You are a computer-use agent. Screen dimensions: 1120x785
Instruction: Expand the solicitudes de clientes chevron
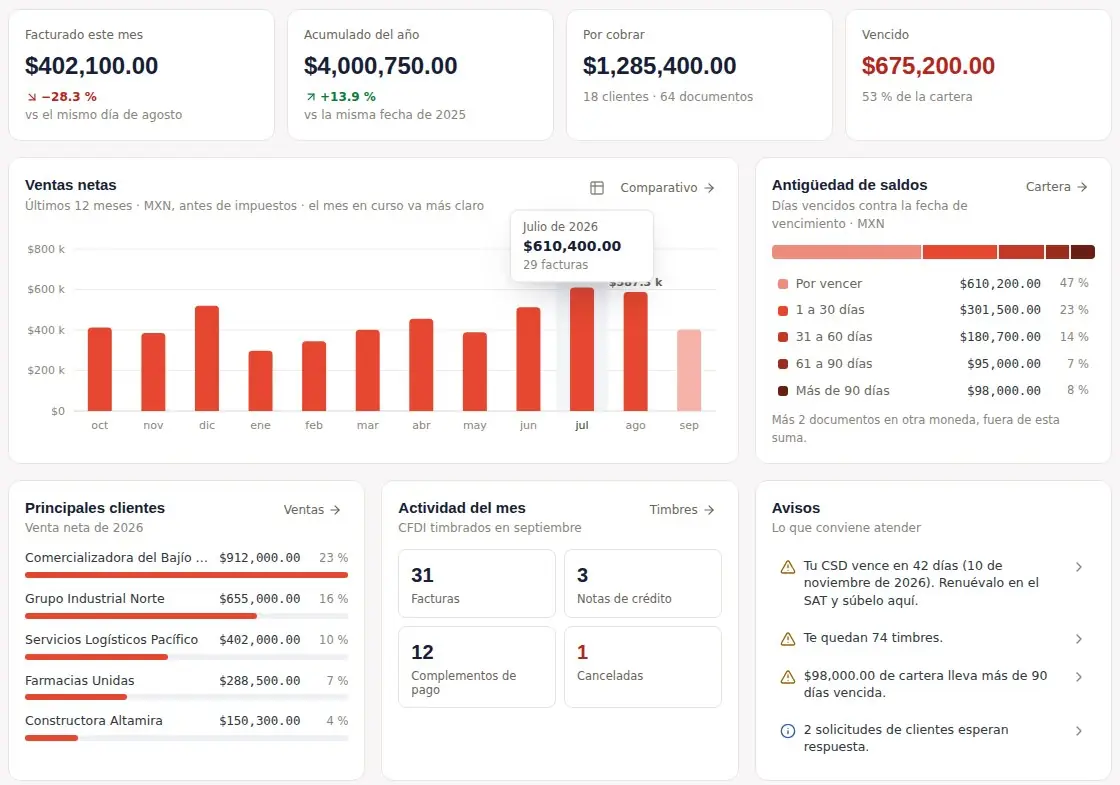[1079, 731]
